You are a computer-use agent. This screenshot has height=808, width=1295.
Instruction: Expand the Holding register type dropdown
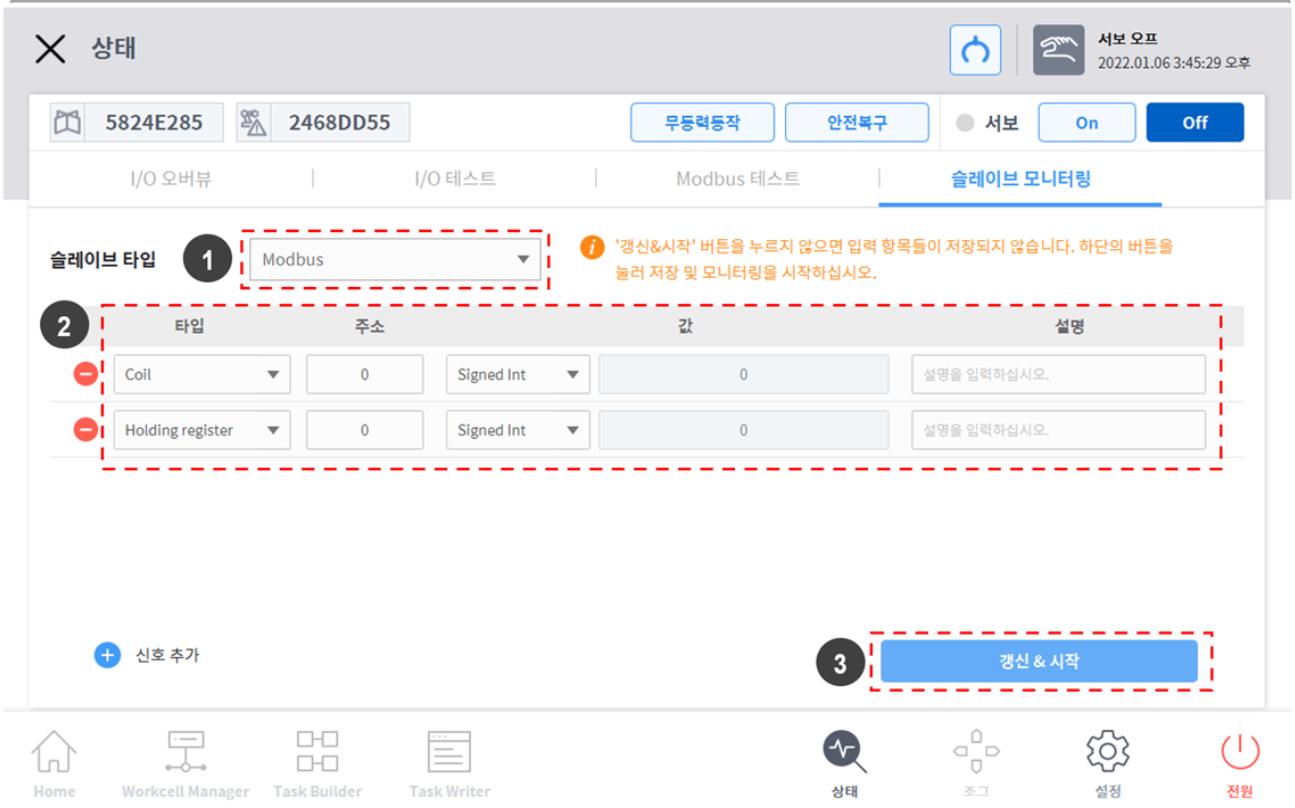click(x=201, y=430)
